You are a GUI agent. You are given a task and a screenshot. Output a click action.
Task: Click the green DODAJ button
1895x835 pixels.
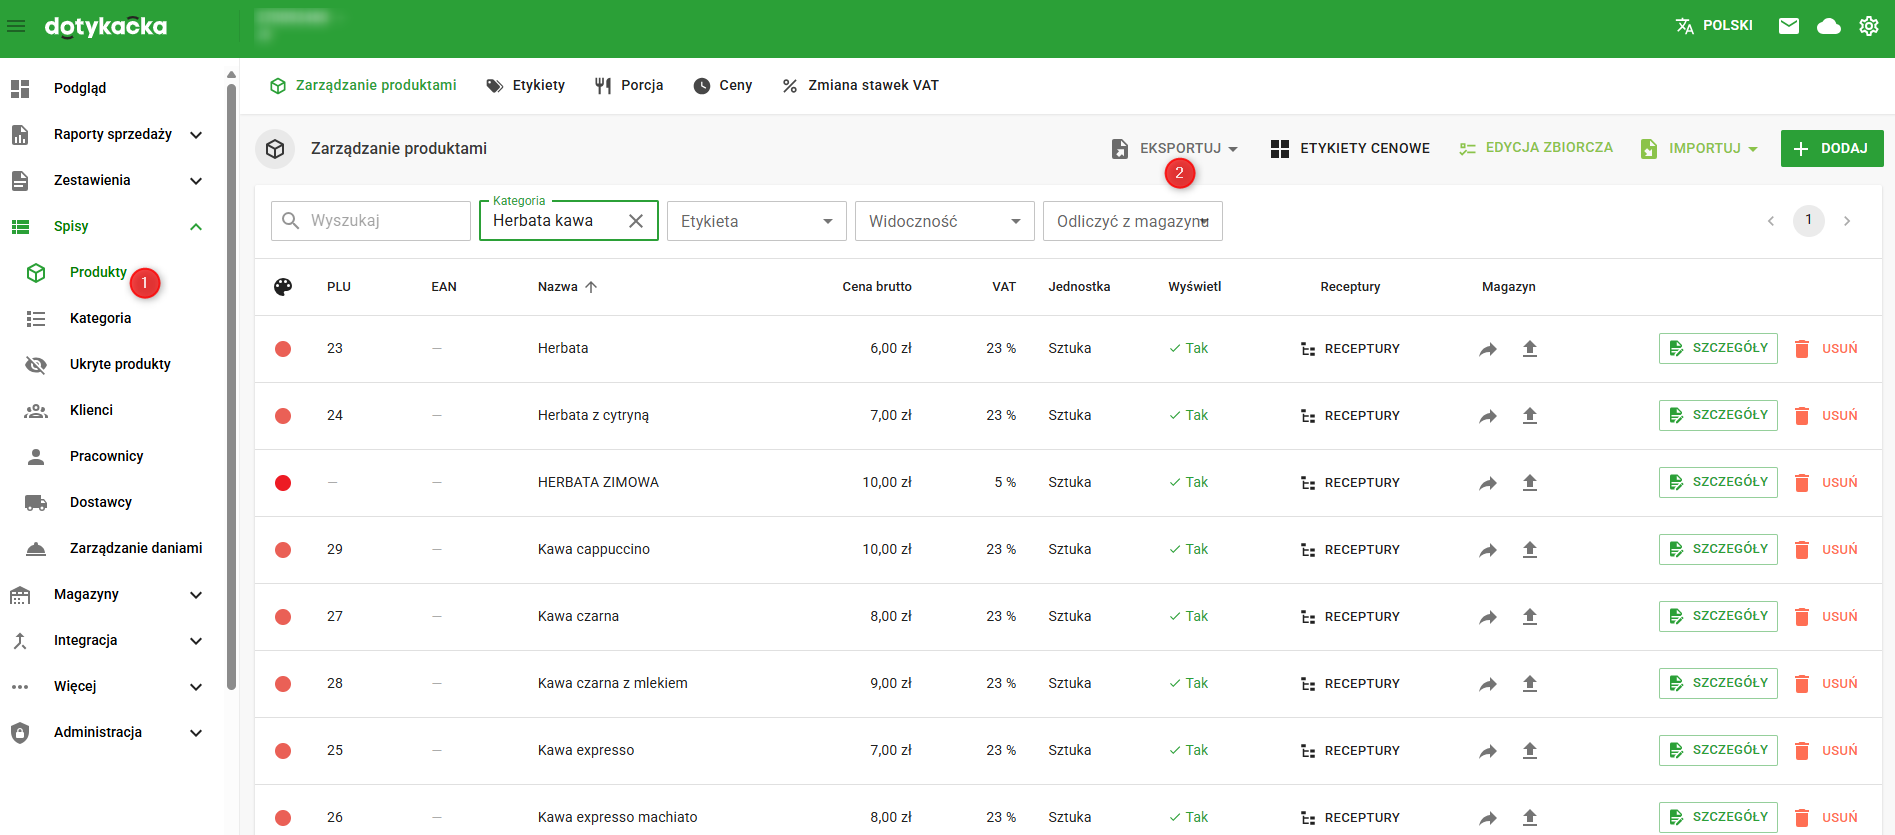[x=1831, y=148]
